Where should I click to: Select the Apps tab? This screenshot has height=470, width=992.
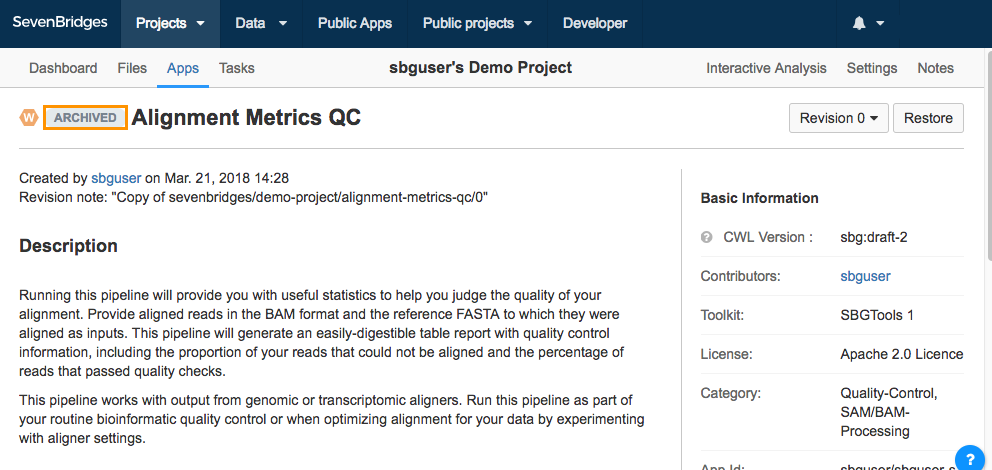[x=183, y=68]
